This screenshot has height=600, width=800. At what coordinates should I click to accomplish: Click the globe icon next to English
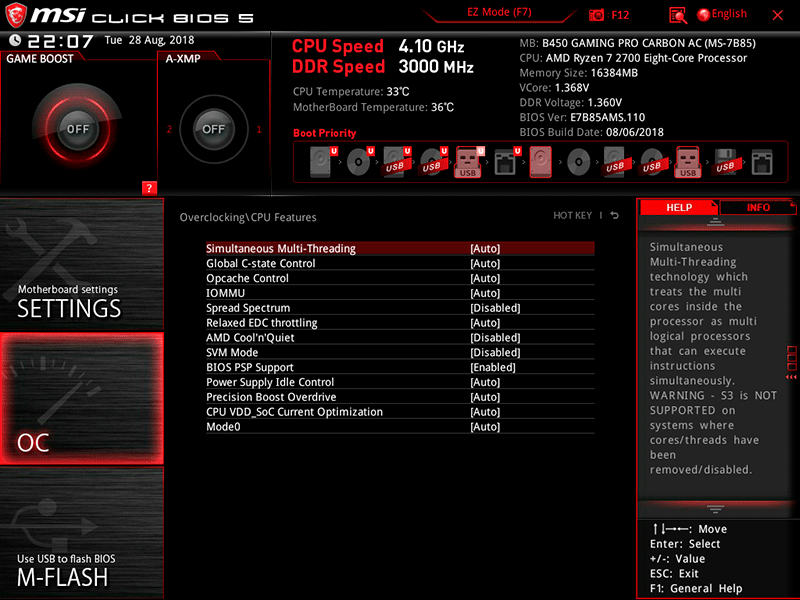tap(704, 13)
